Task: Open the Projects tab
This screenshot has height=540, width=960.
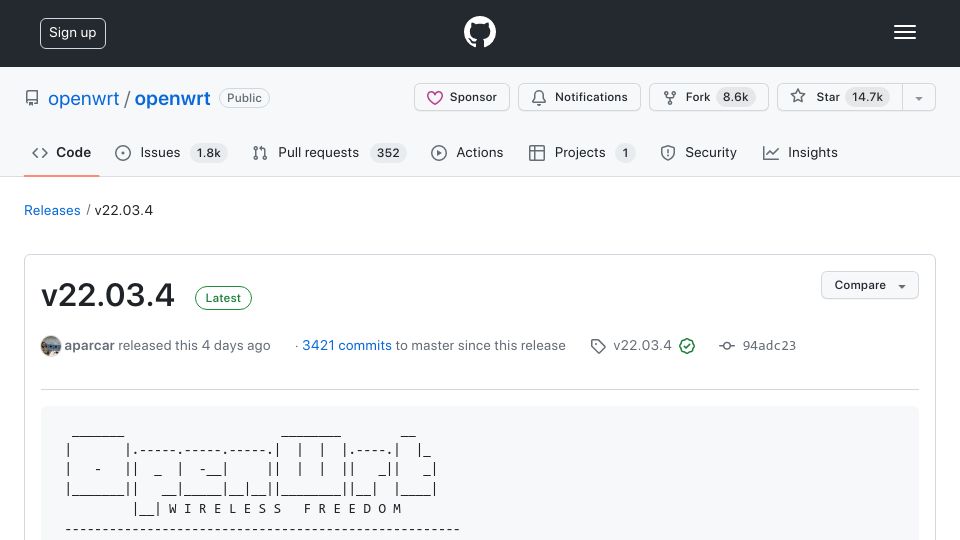Action: (582, 152)
